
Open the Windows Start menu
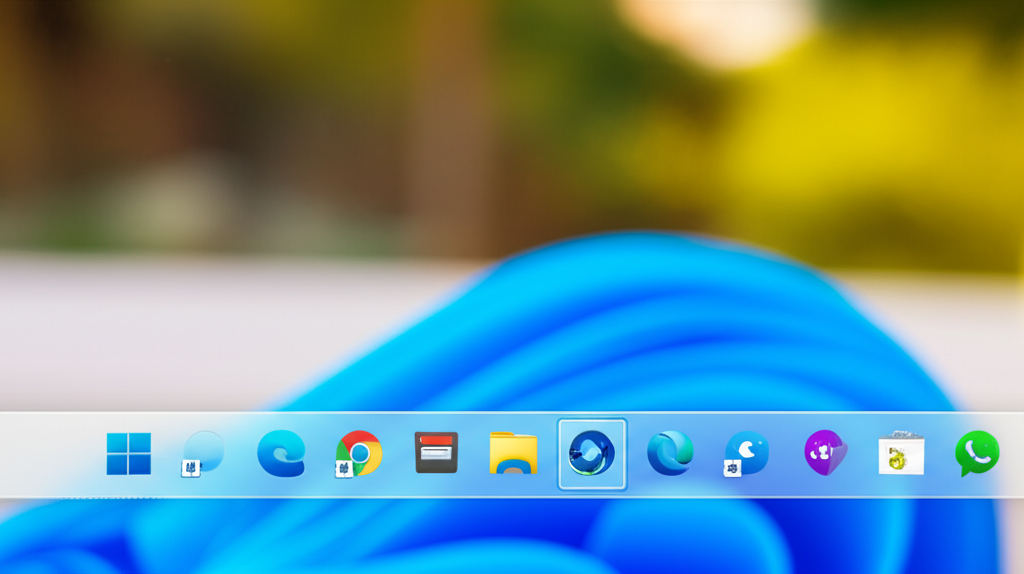tap(129, 454)
